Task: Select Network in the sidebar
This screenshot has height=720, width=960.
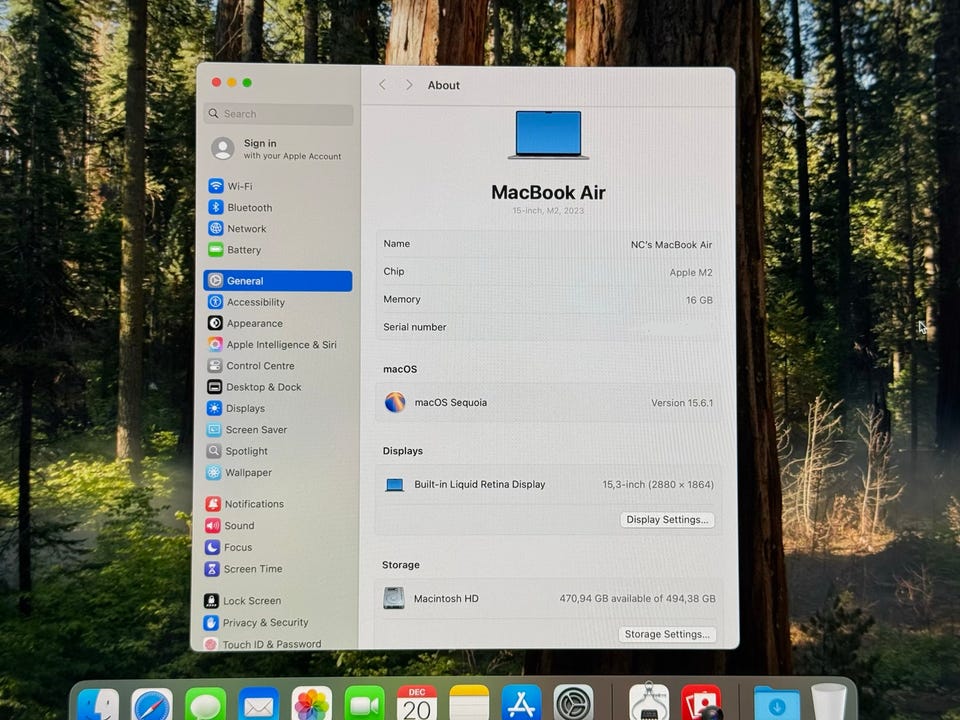Action: point(237,228)
